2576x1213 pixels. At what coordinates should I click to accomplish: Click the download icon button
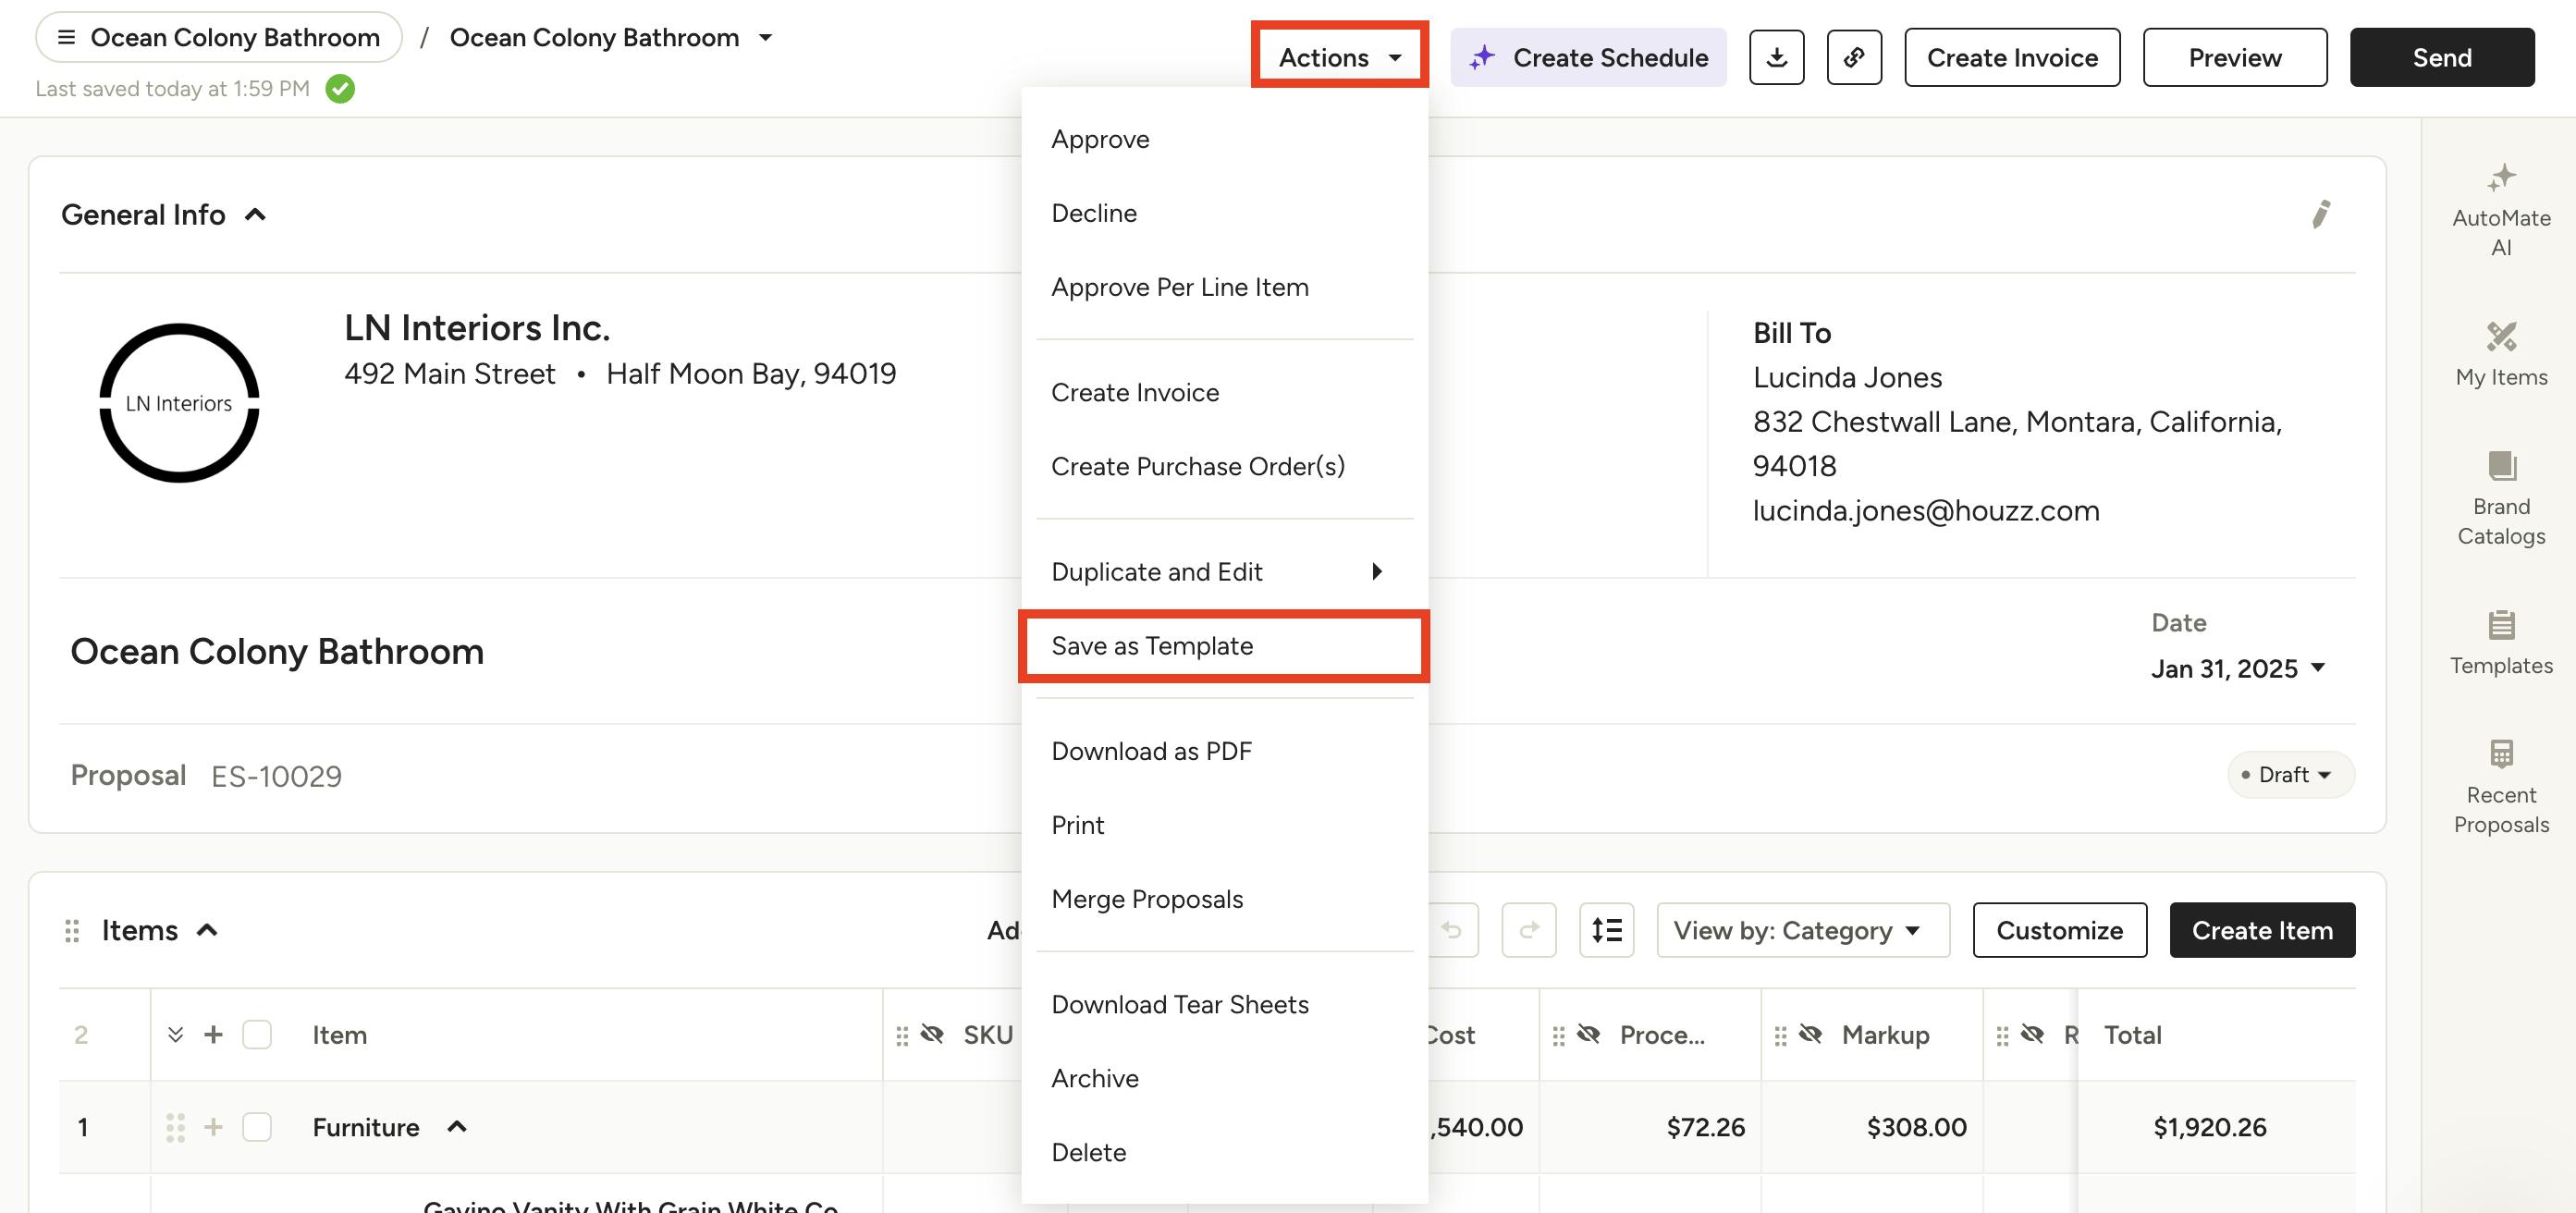1776,58
